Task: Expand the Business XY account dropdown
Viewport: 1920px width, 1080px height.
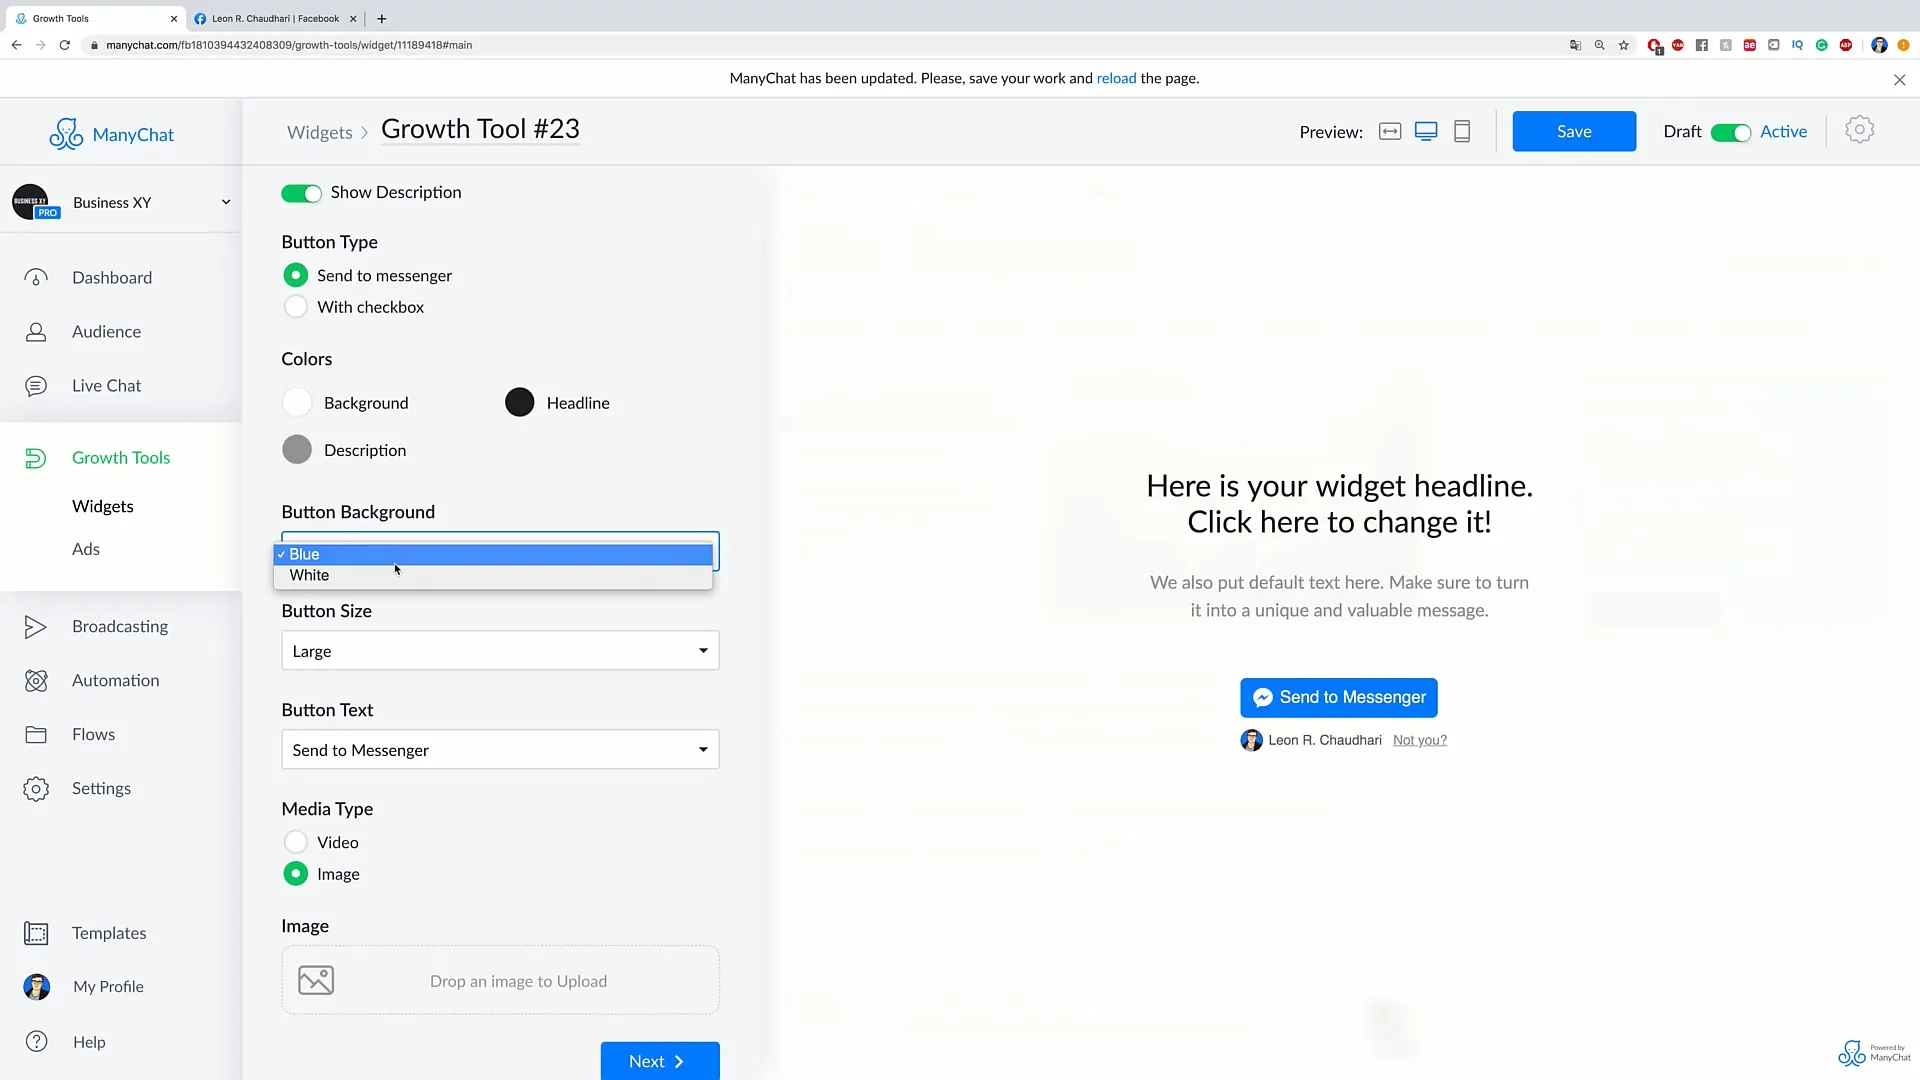Action: (226, 202)
